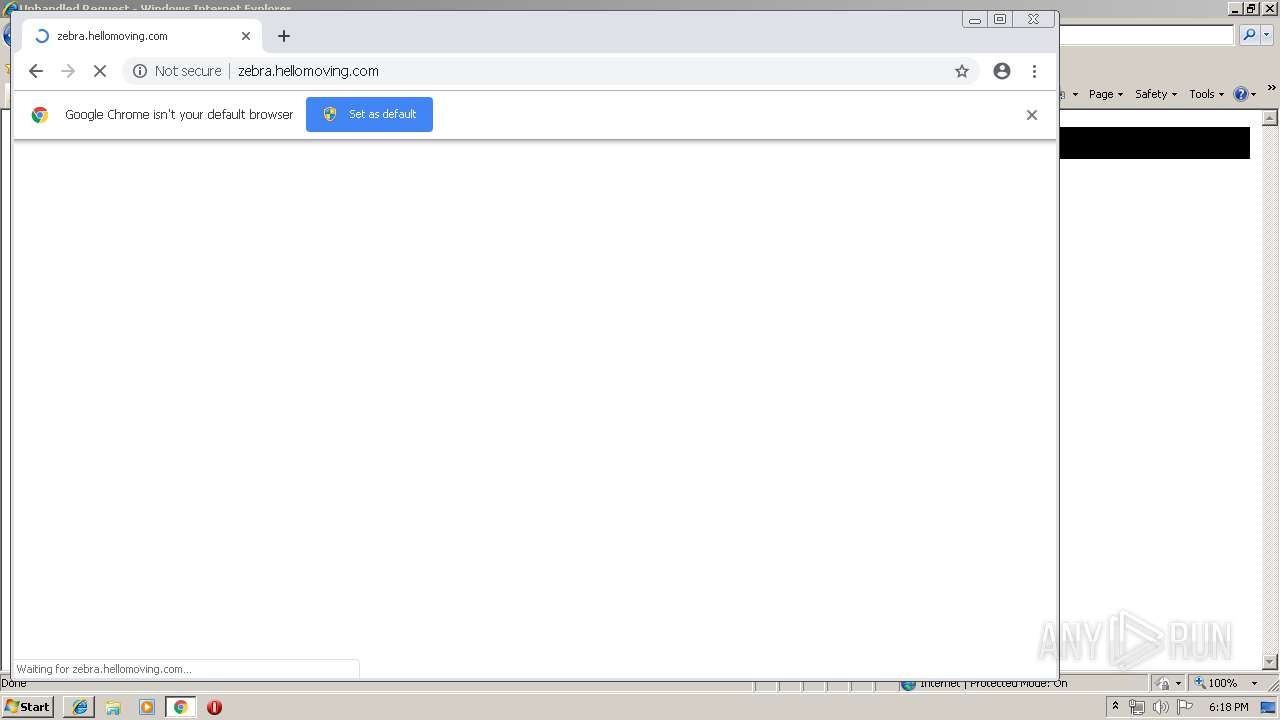
Task: Open the Tools menu in Internet Explorer
Action: [1206, 94]
